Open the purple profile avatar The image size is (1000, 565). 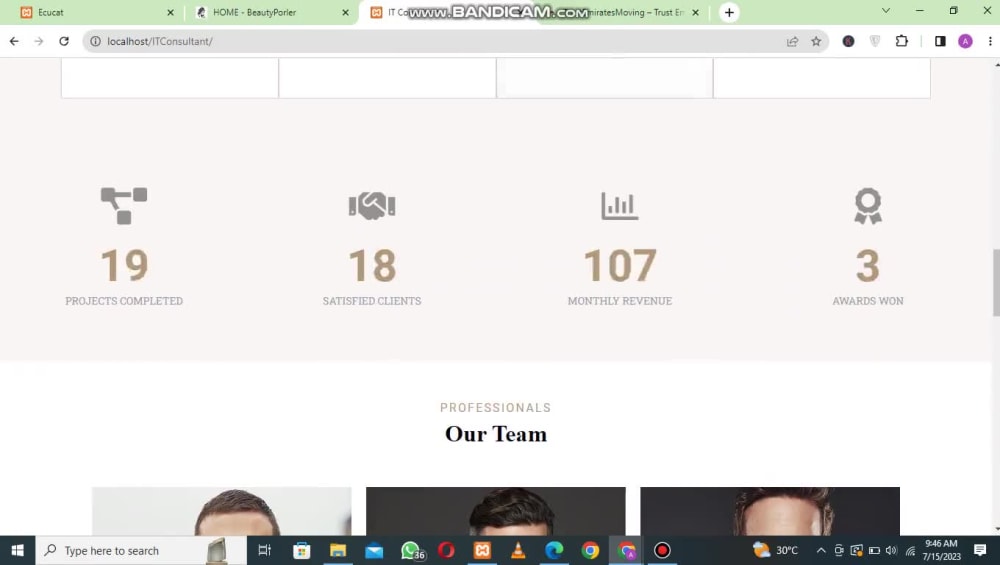[x=965, y=41]
